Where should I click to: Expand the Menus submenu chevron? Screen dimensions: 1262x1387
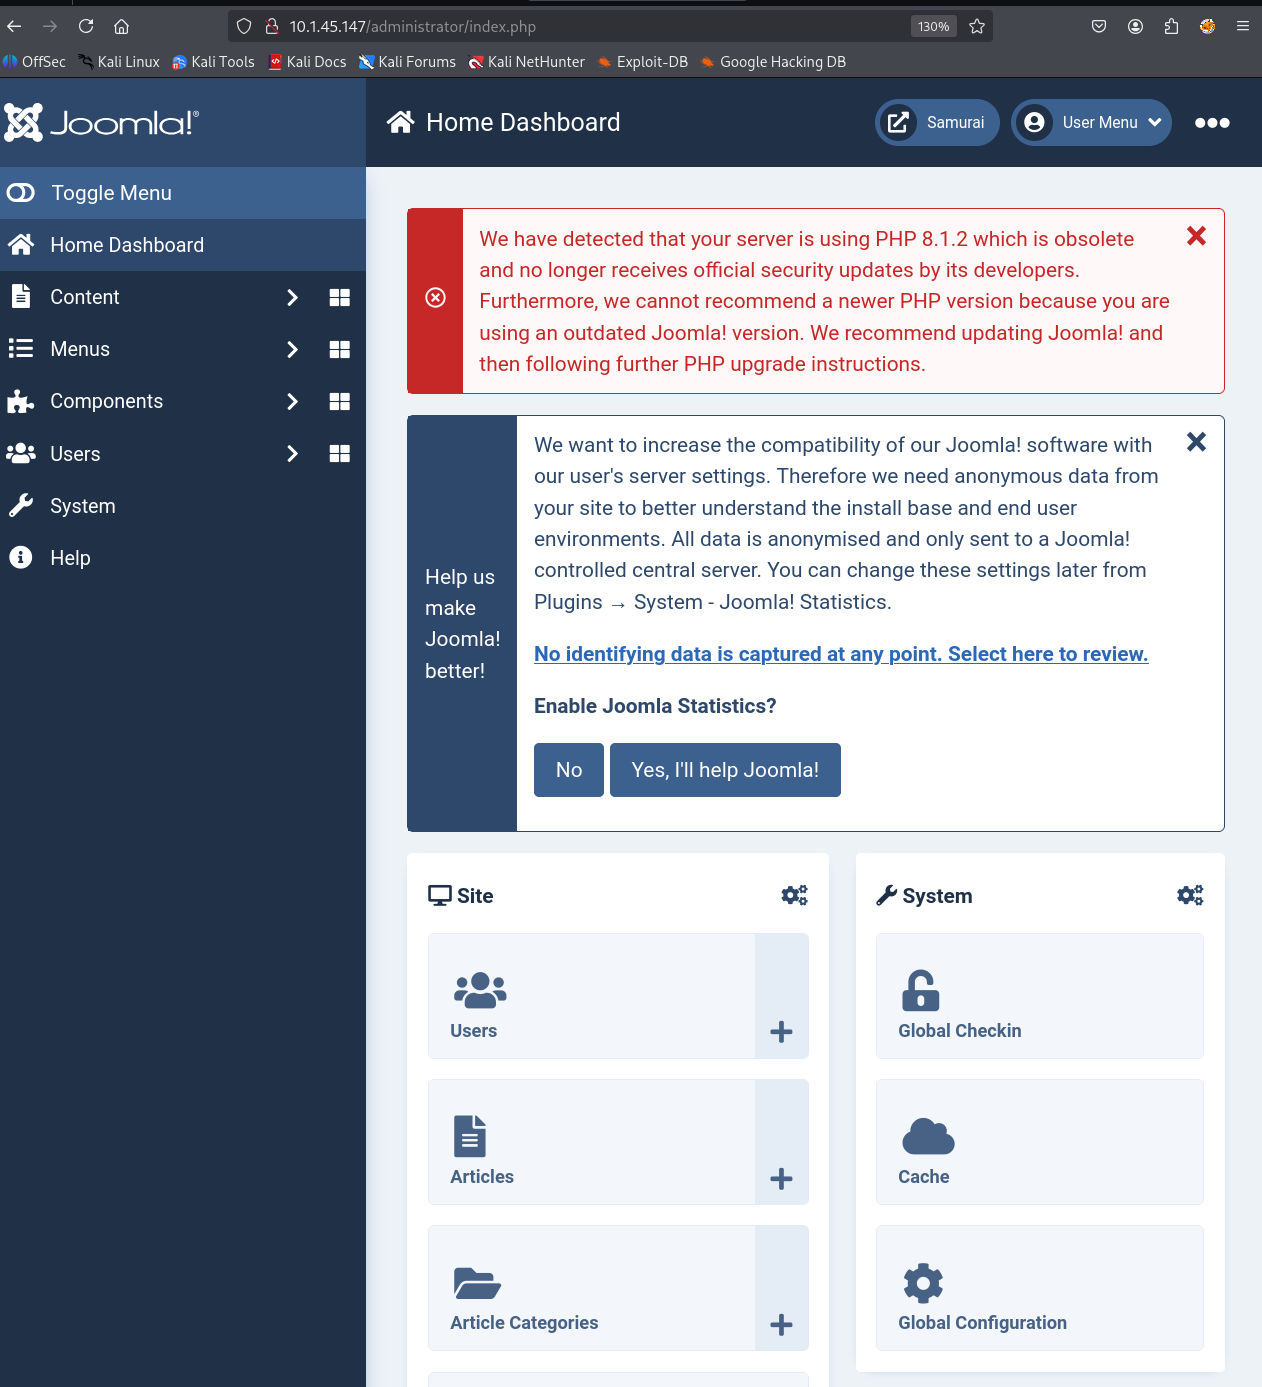pyautogui.click(x=292, y=350)
